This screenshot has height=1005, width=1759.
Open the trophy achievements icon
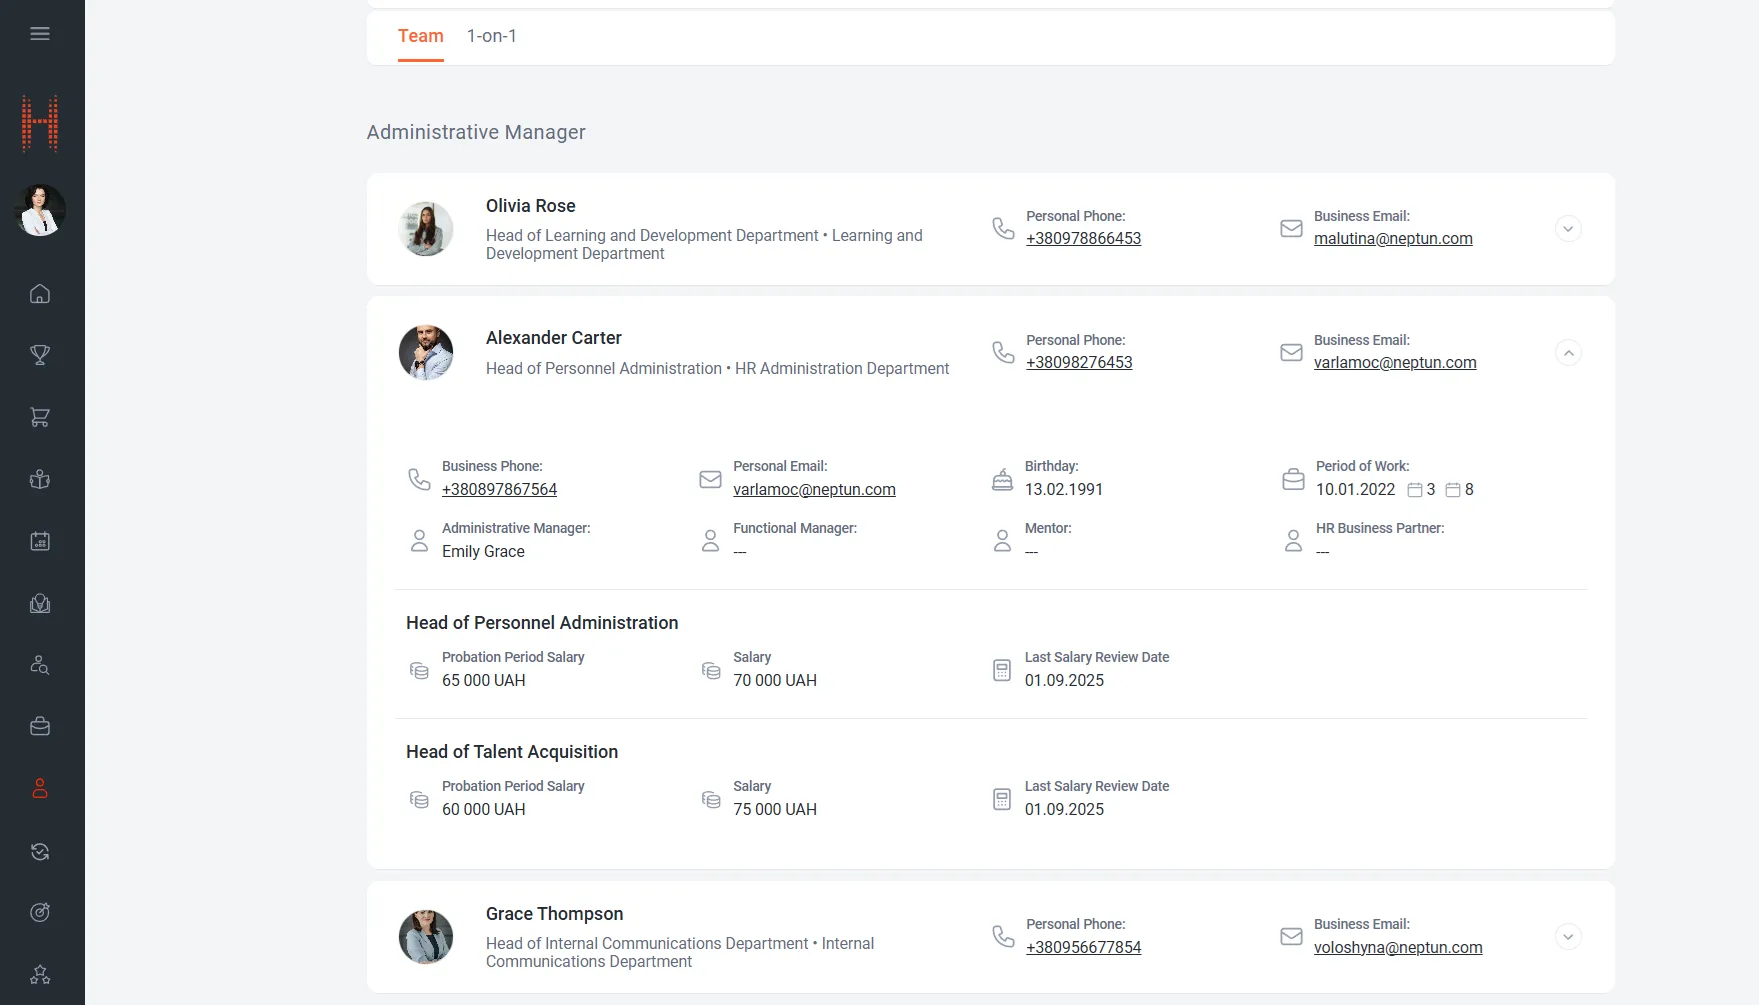(x=40, y=355)
